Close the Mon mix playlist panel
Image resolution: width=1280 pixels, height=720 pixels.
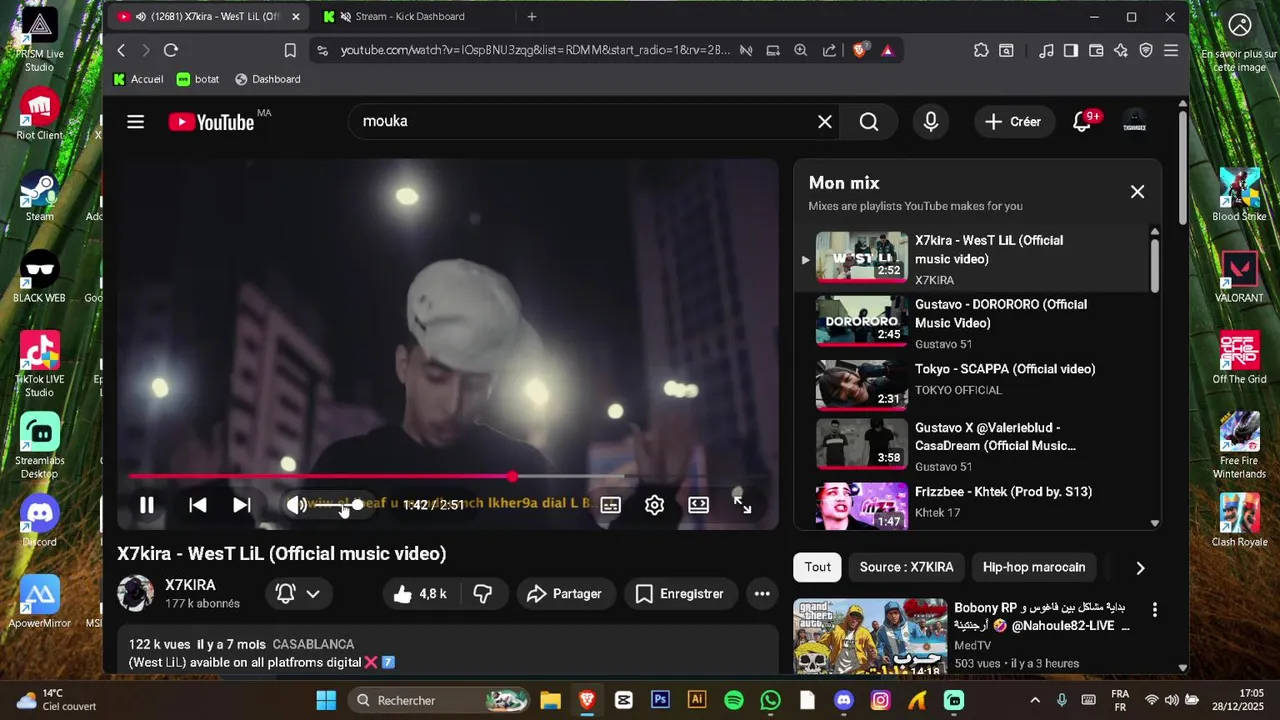(1137, 192)
